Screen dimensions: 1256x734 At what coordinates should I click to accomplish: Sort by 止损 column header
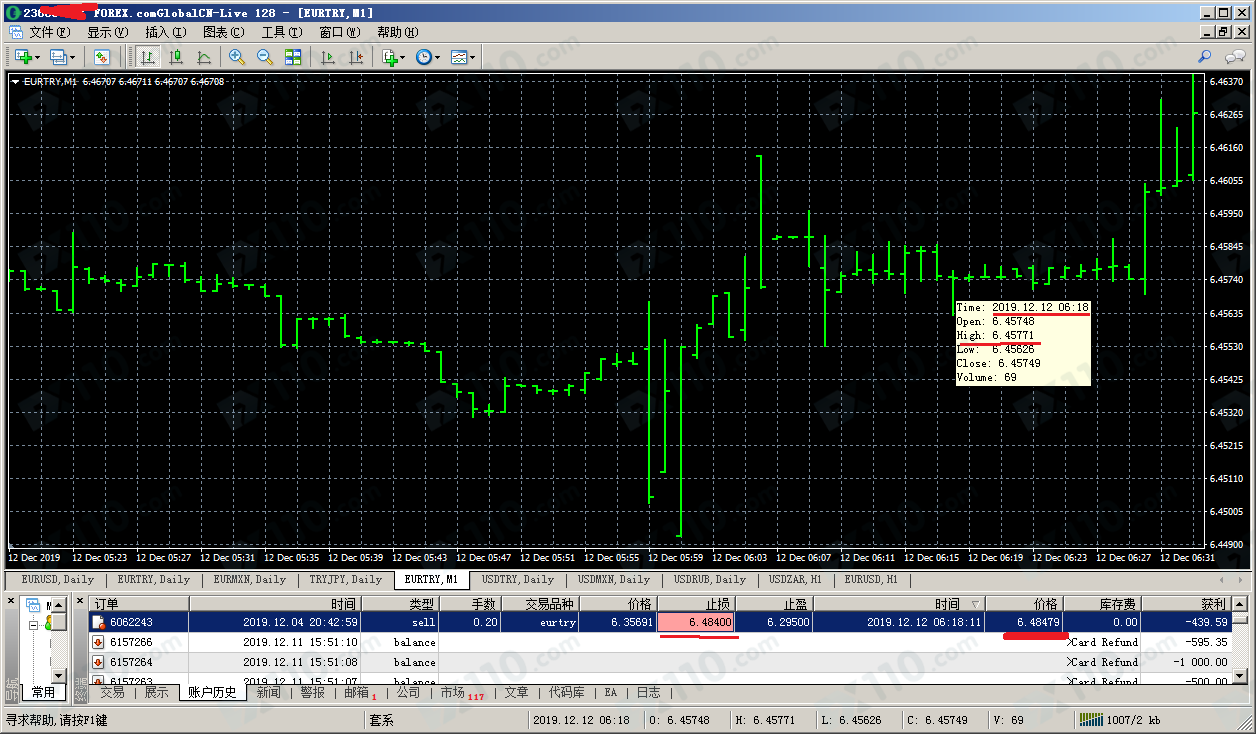(x=697, y=604)
